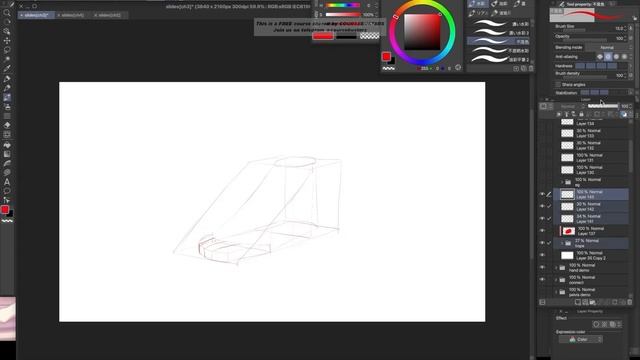Viewport: 640px width, 360px height.
Task: Select the Airbrush tool
Action: pos(7,107)
